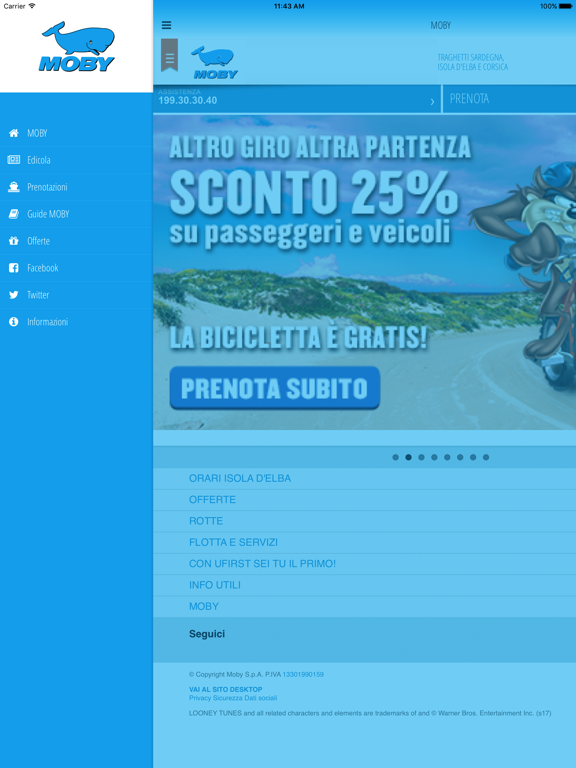Click the P.IVA number 13301990159
This screenshot has height=768, width=576.
303,674
